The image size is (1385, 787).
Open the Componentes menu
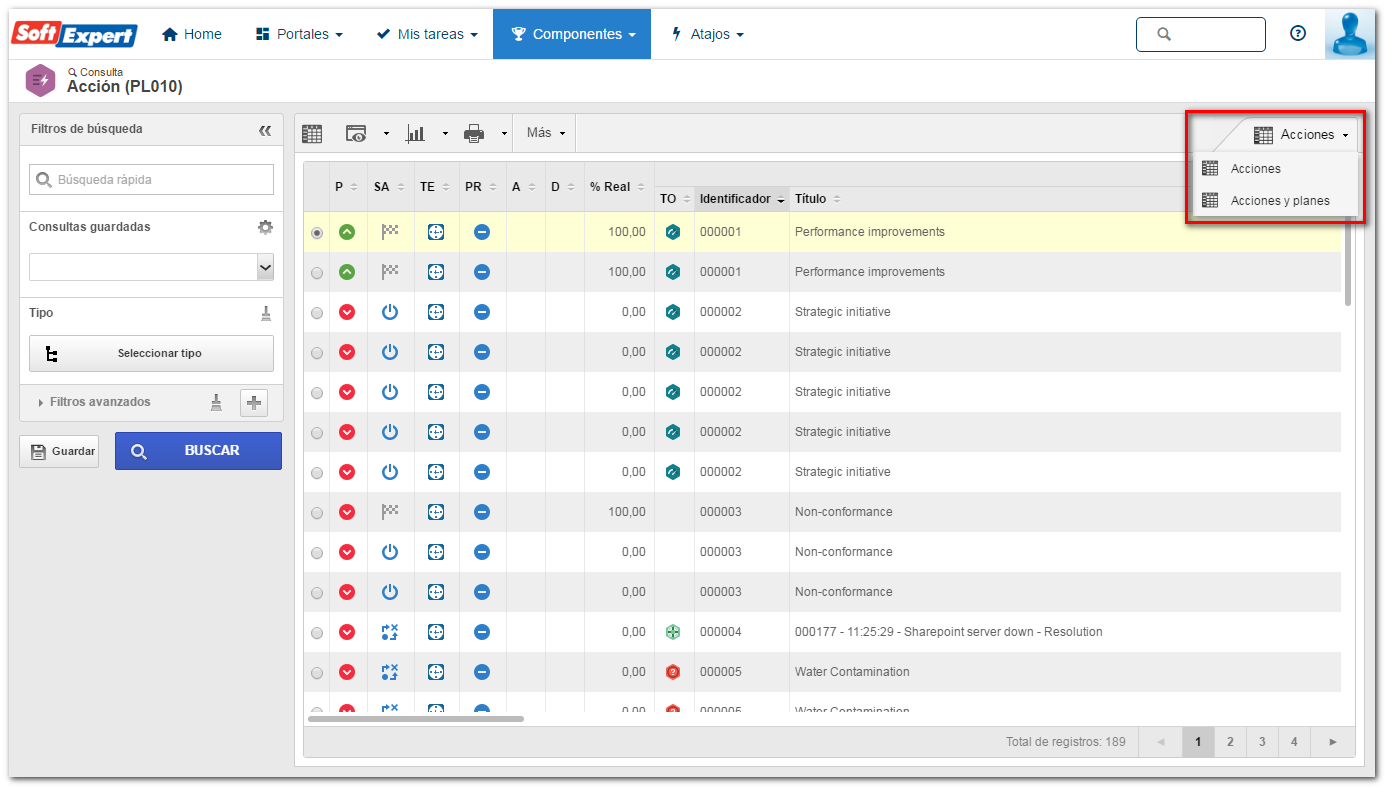572,34
